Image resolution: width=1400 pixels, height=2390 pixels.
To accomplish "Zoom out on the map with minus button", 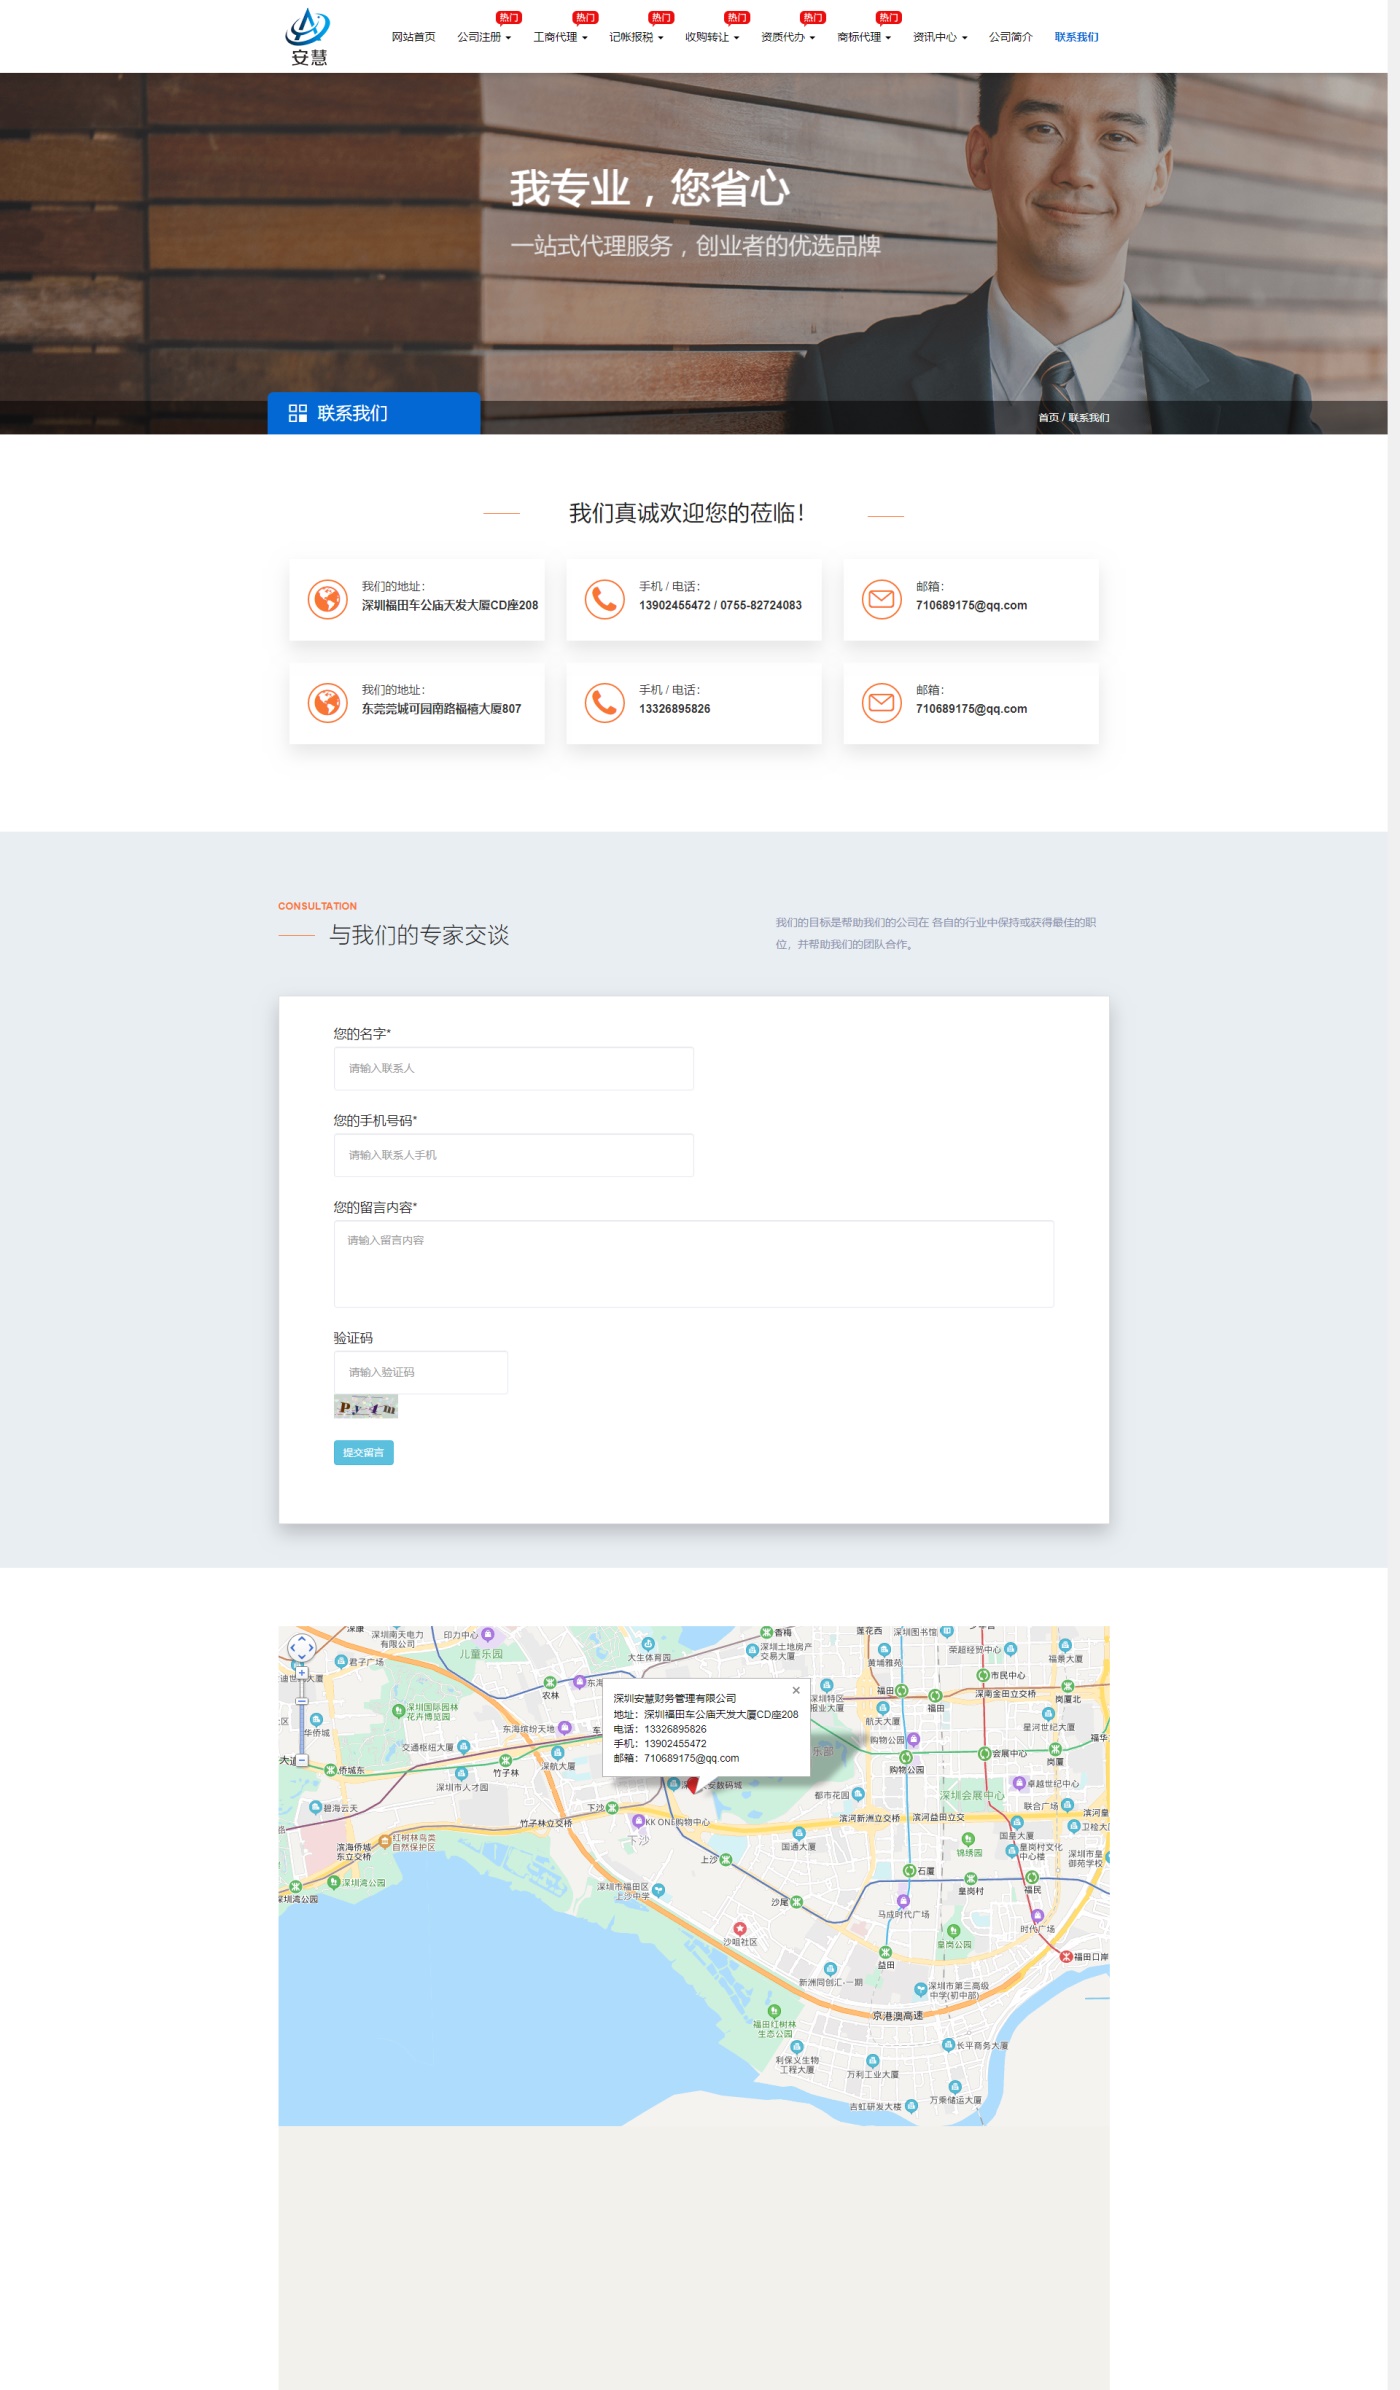I will click(301, 1760).
